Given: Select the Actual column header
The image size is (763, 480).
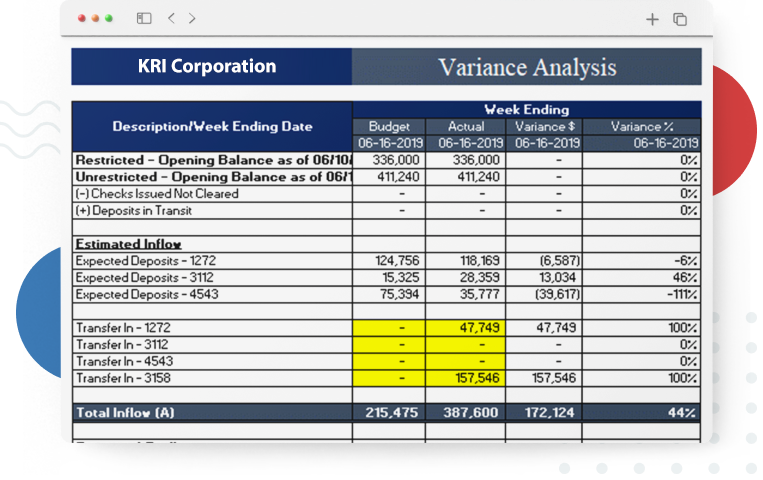Looking at the screenshot, I should coord(466,127).
